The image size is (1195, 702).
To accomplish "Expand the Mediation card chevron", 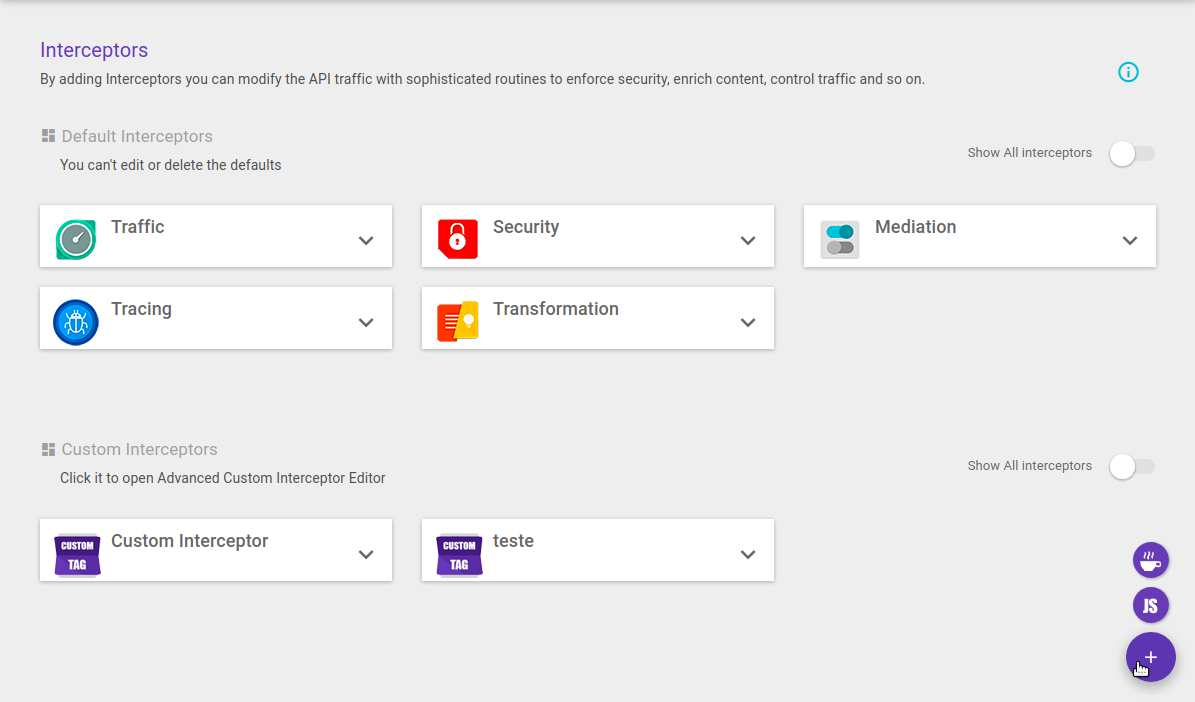I will point(1130,241).
